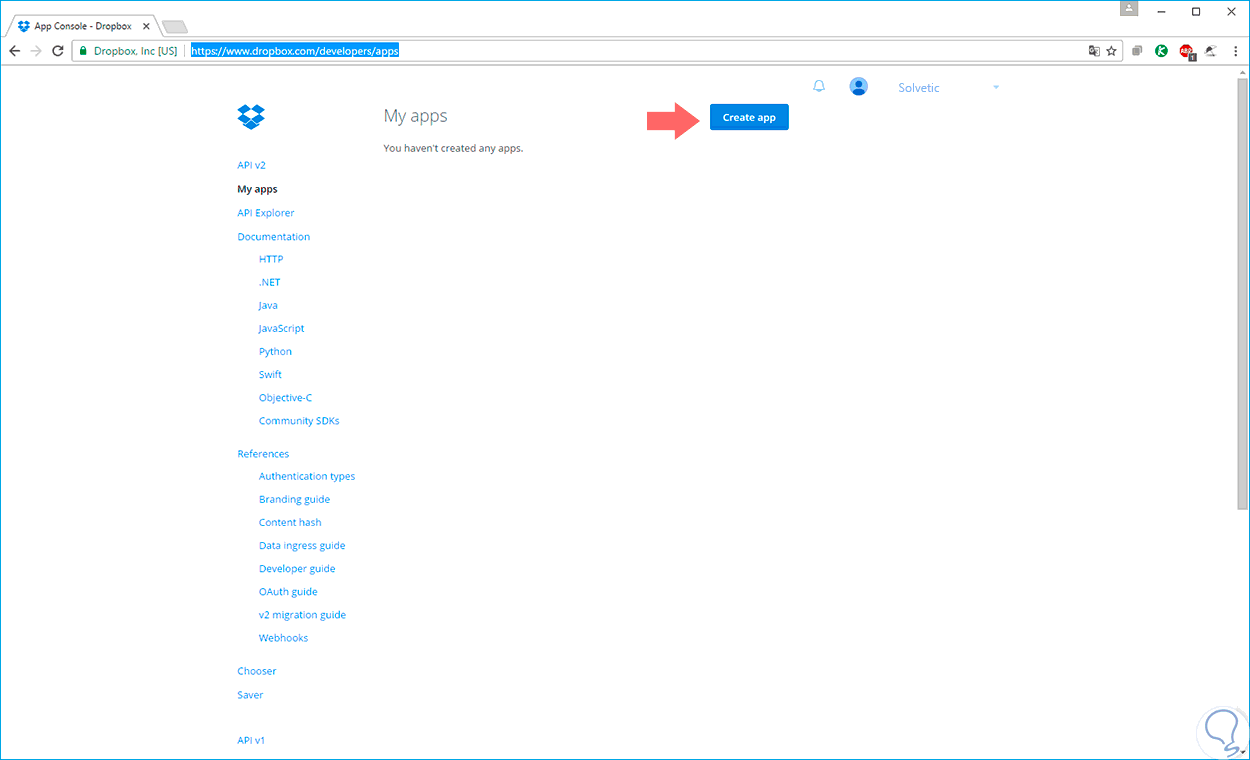Click the gray stacked-pages extension icon
This screenshot has height=760, width=1250.
point(1137,50)
